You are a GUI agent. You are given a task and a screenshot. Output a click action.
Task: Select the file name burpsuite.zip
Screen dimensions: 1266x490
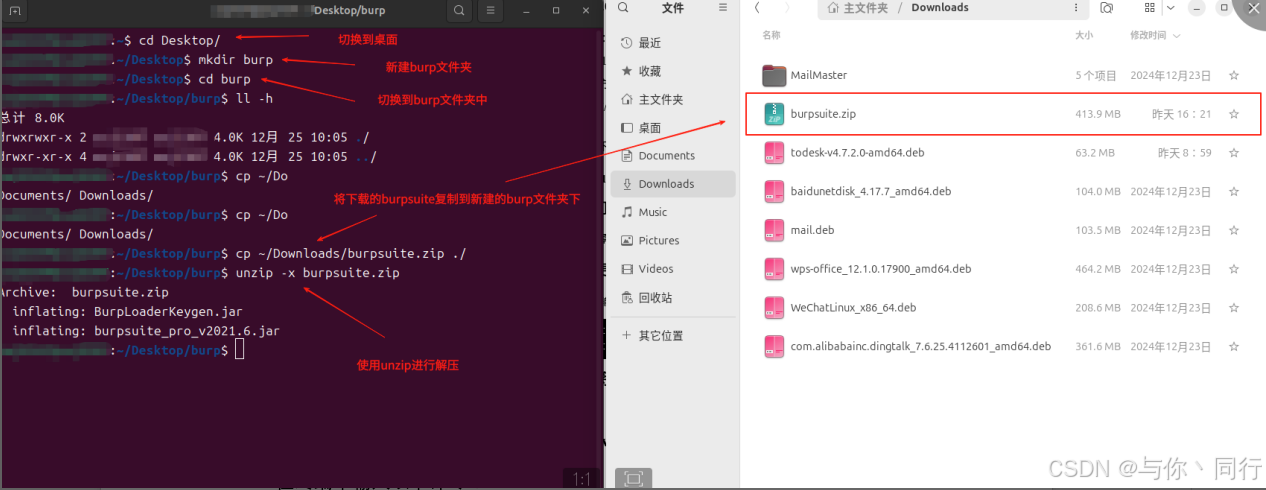pyautogui.click(x=823, y=114)
